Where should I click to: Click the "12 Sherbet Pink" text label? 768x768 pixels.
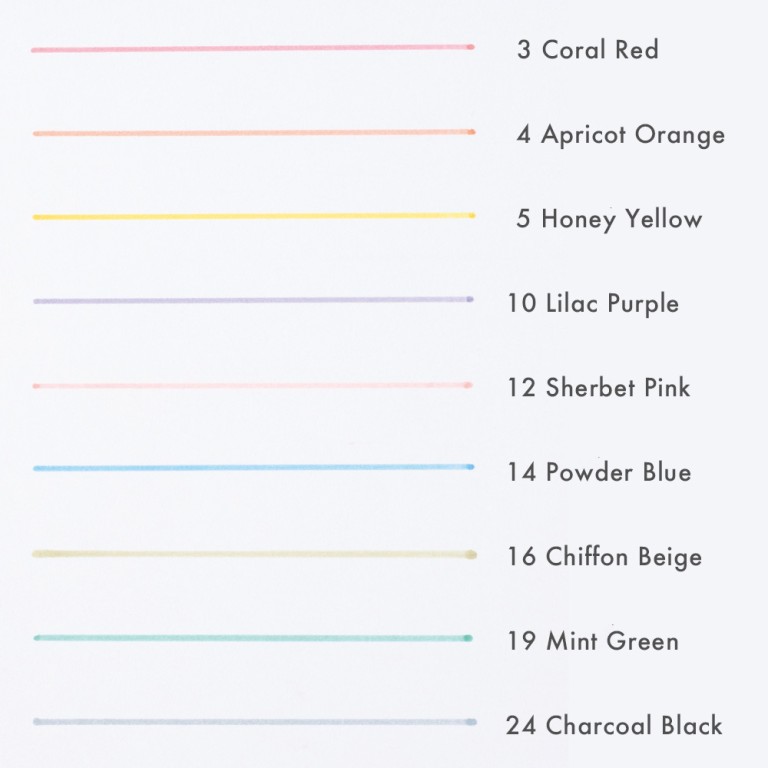(x=599, y=388)
